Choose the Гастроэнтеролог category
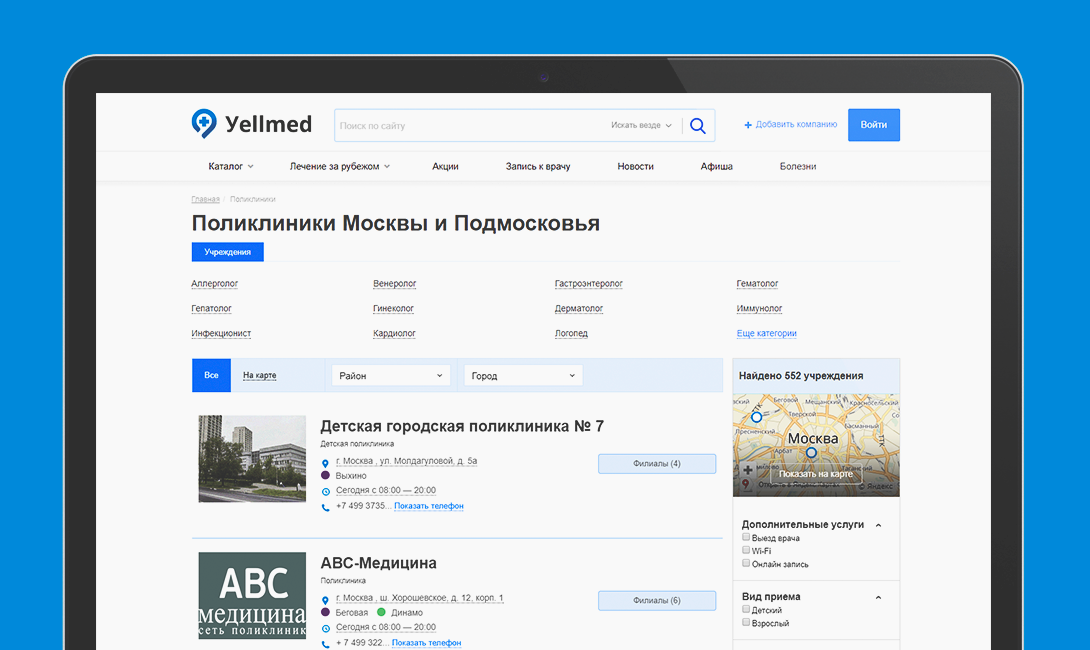Screen dimensions: 1090x650 (x=589, y=284)
